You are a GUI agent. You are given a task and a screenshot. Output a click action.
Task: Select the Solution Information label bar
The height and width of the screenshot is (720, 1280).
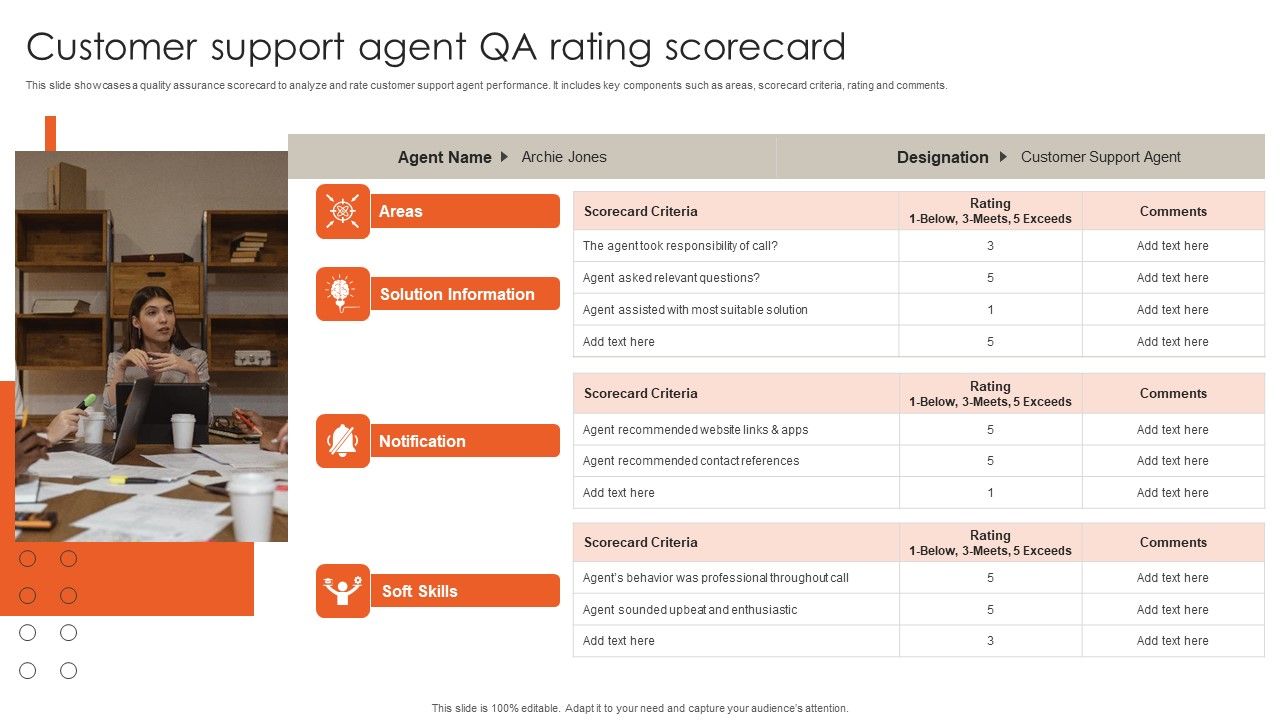tap(465, 294)
